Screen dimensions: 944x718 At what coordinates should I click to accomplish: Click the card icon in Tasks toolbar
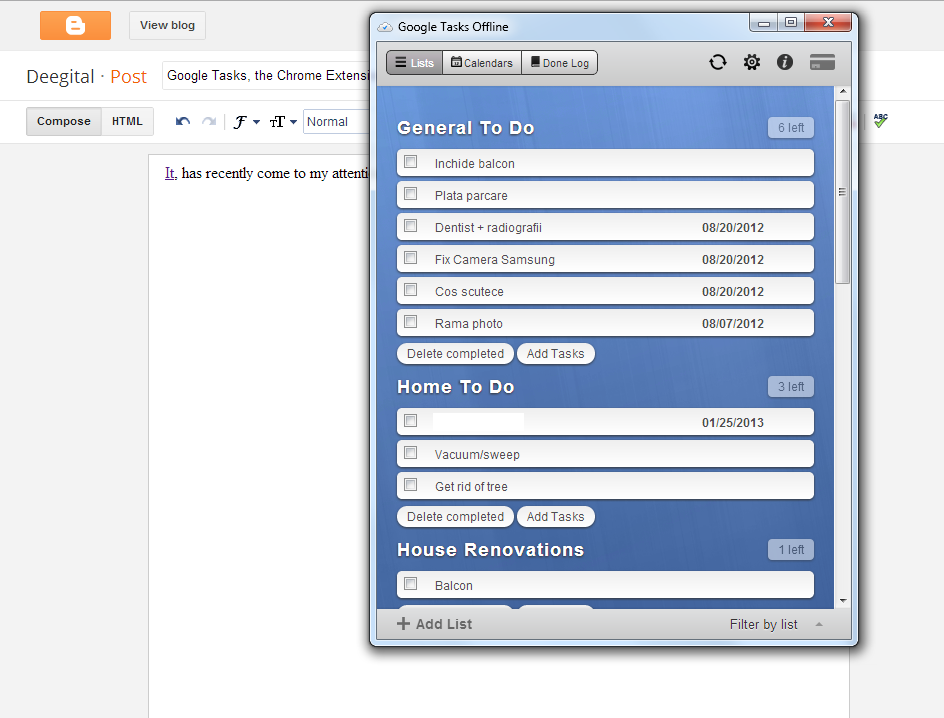(822, 62)
